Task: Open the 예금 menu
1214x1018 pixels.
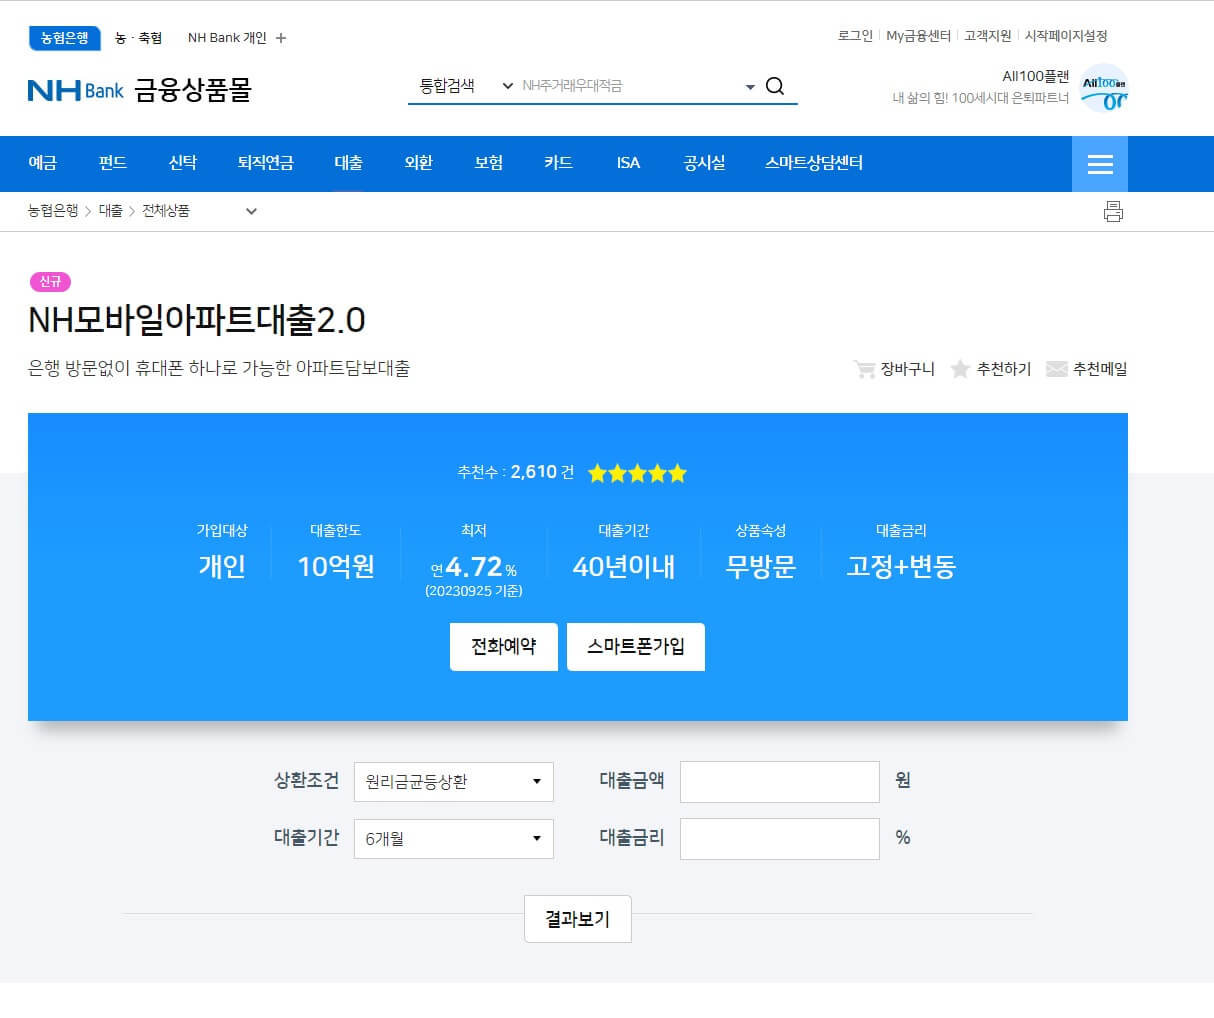Action: [x=43, y=163]
